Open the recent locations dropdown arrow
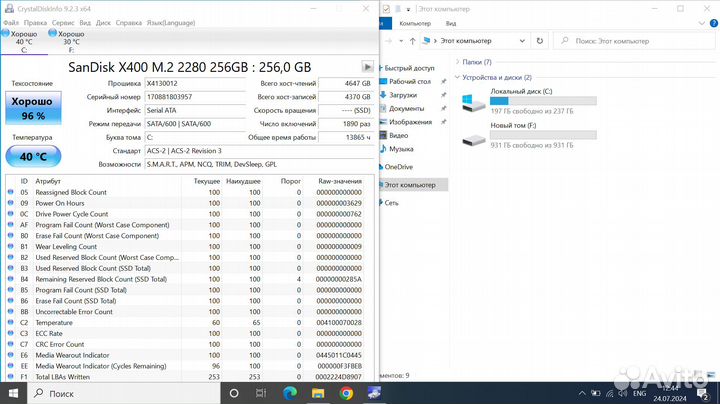The width and height of the screenshot is (720, 404). pyautogui.click(x=401, y=41)
